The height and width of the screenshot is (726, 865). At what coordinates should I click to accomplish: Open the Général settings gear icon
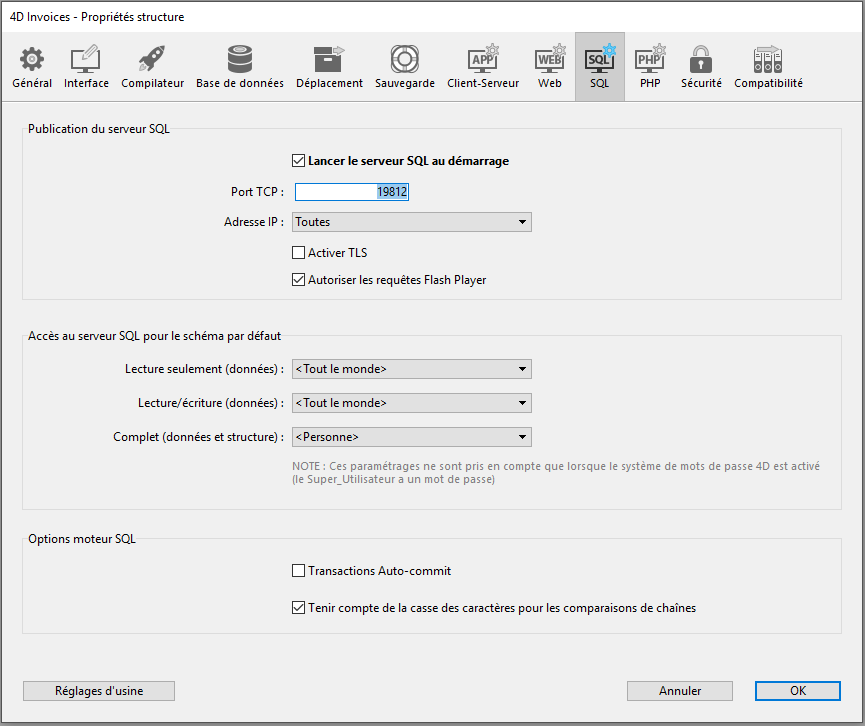pyautogui.click(x=32, y=60)
